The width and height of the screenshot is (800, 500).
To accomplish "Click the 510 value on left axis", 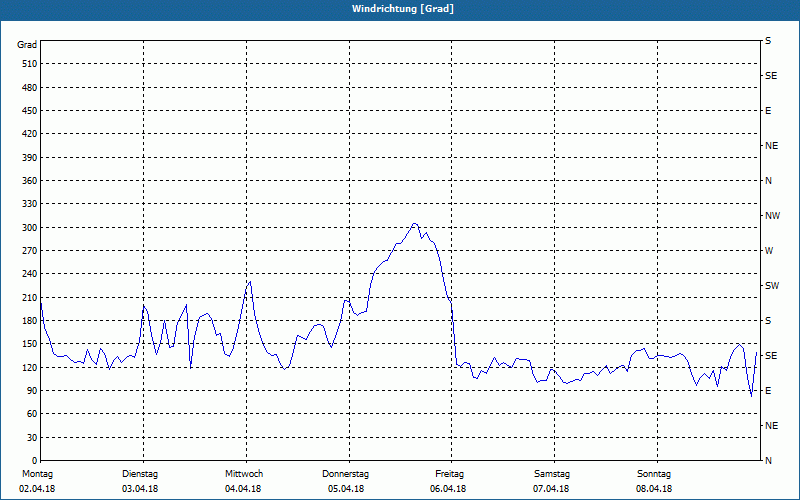I will (30, 64).
